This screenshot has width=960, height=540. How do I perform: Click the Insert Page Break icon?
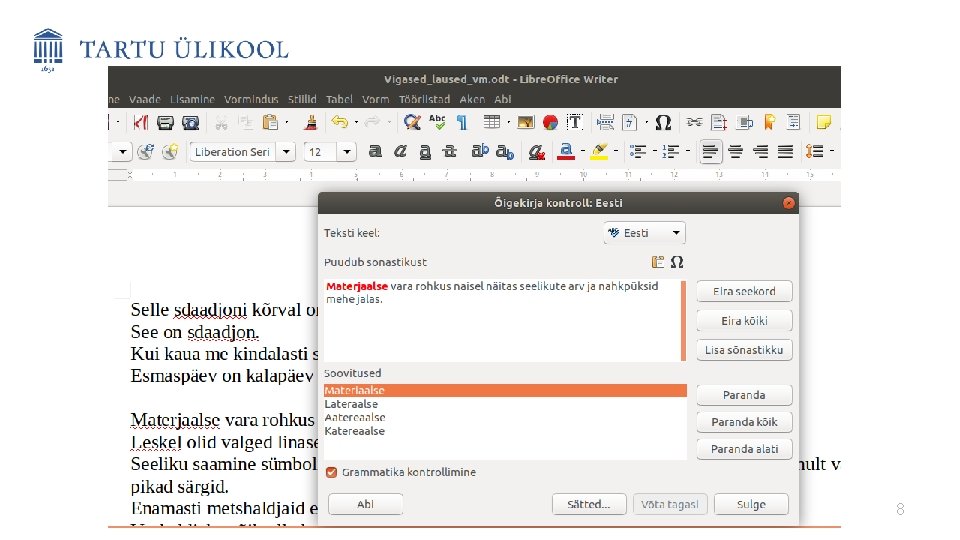pyautogui.click(x=605, y=122)
